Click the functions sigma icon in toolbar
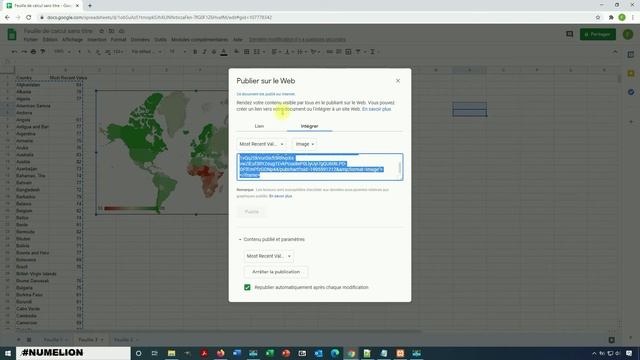This screenshot has width=640, height=360. [x=373, y=52]
